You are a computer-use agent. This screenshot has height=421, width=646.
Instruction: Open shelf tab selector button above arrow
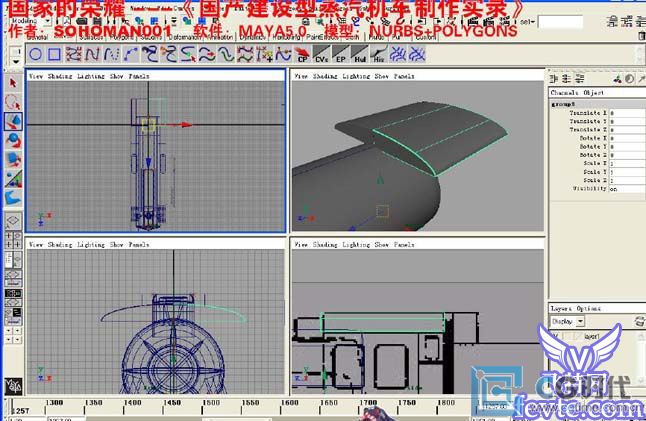[x=16, y=51]
